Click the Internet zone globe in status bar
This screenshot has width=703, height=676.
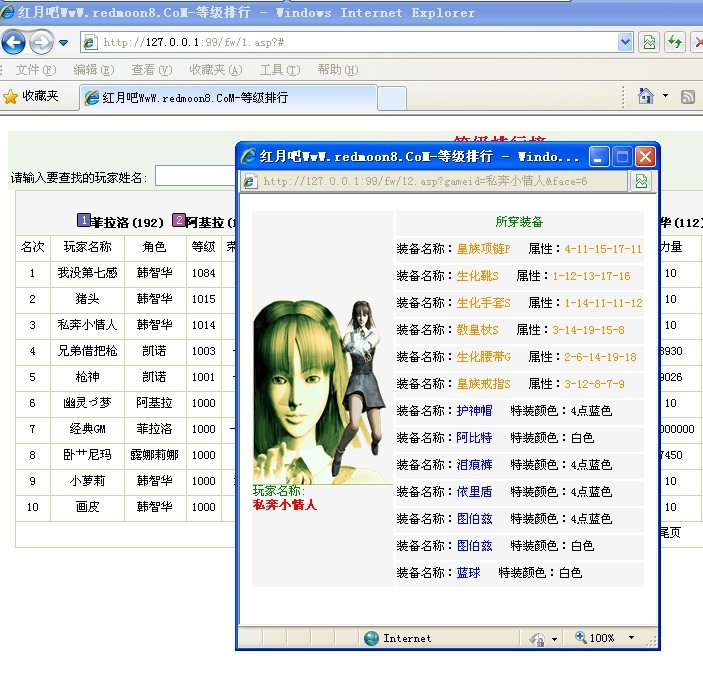pos(372,638)
